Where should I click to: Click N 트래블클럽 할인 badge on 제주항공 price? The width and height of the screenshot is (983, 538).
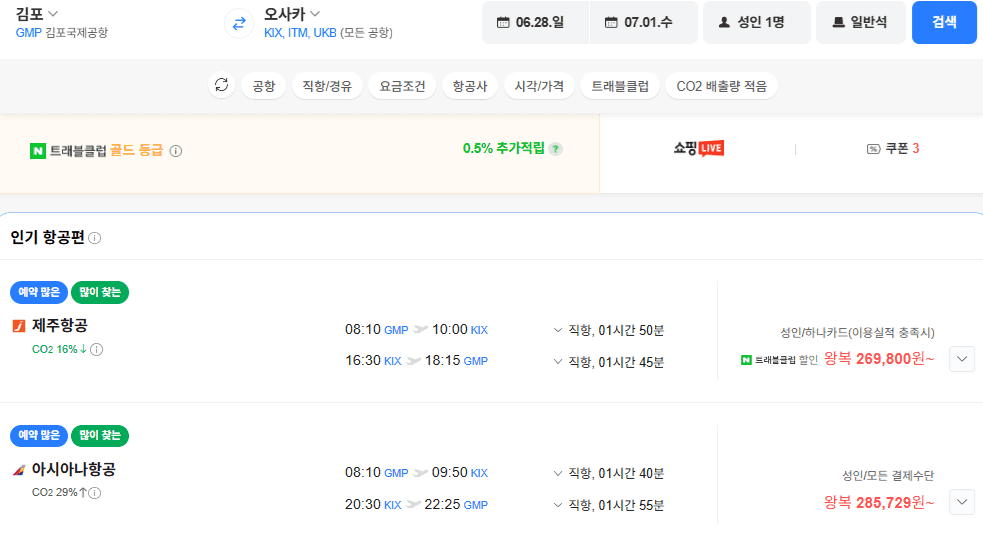click(x=779, y=360)
